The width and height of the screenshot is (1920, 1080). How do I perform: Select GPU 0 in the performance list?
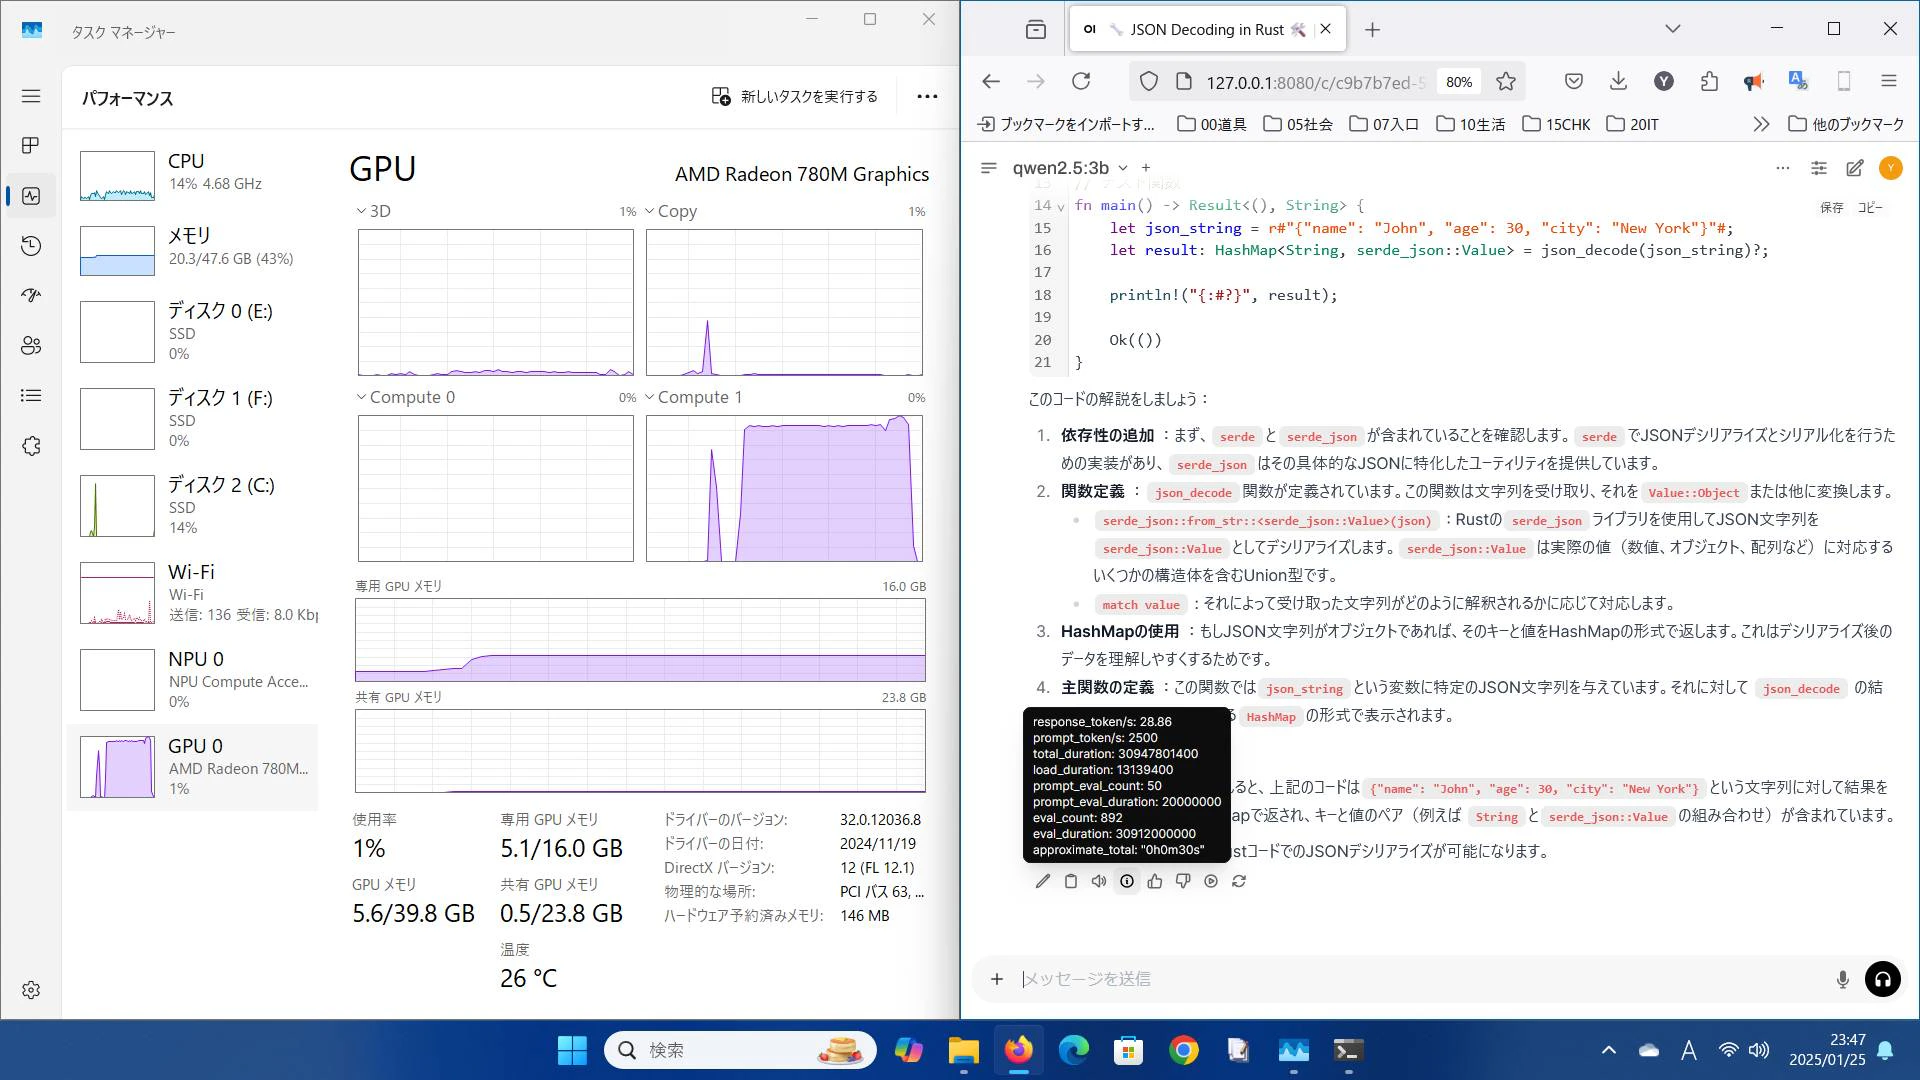click(193, 767)
